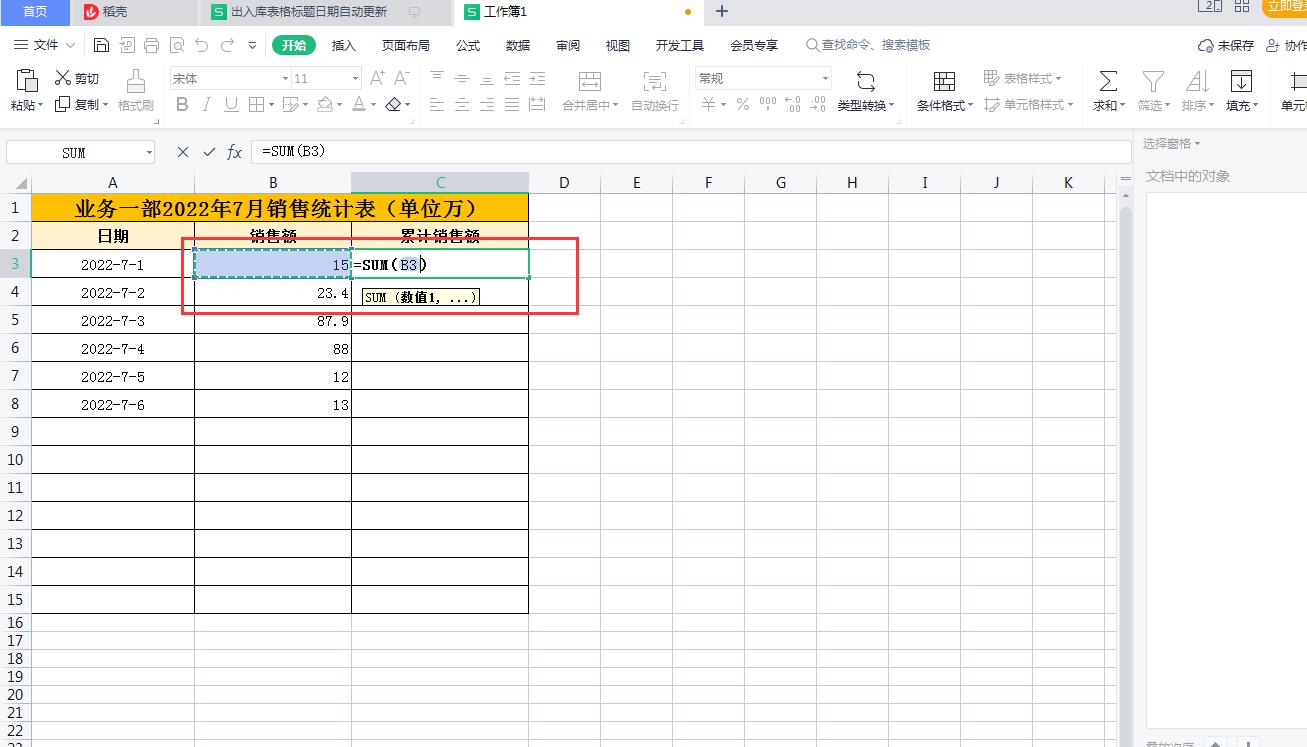Screen dimensions: 1307x747
Task: Open the font color picker A
Action: coord(360,104)
